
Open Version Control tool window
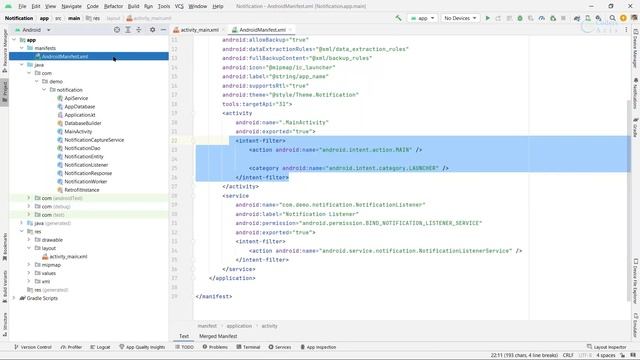(33, 347)
